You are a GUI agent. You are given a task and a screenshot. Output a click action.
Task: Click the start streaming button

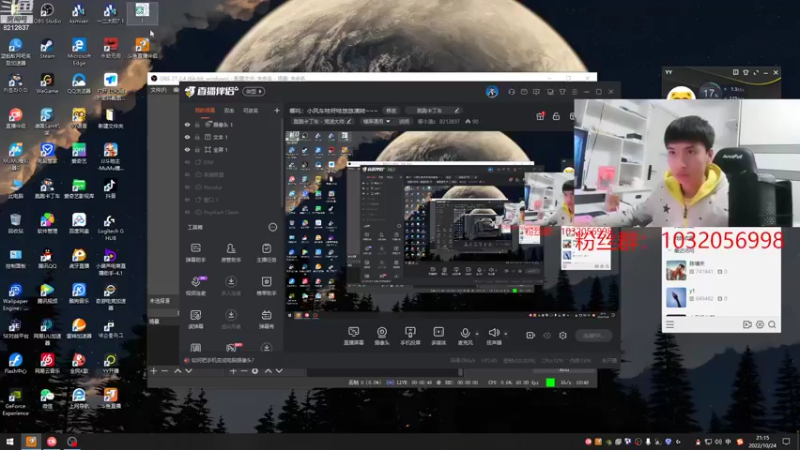click(593, 335)
